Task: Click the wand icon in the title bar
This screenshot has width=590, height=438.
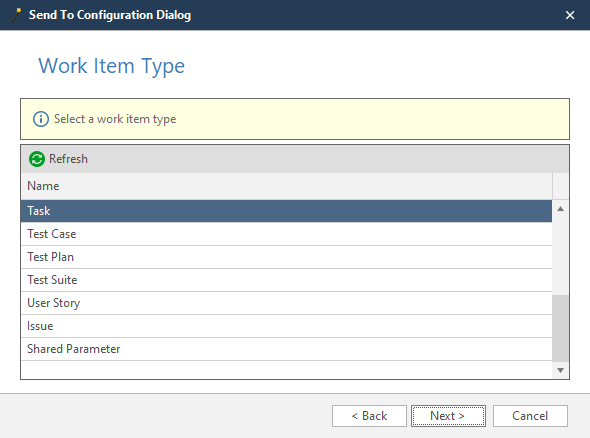Action: click(x=16, y=15)
